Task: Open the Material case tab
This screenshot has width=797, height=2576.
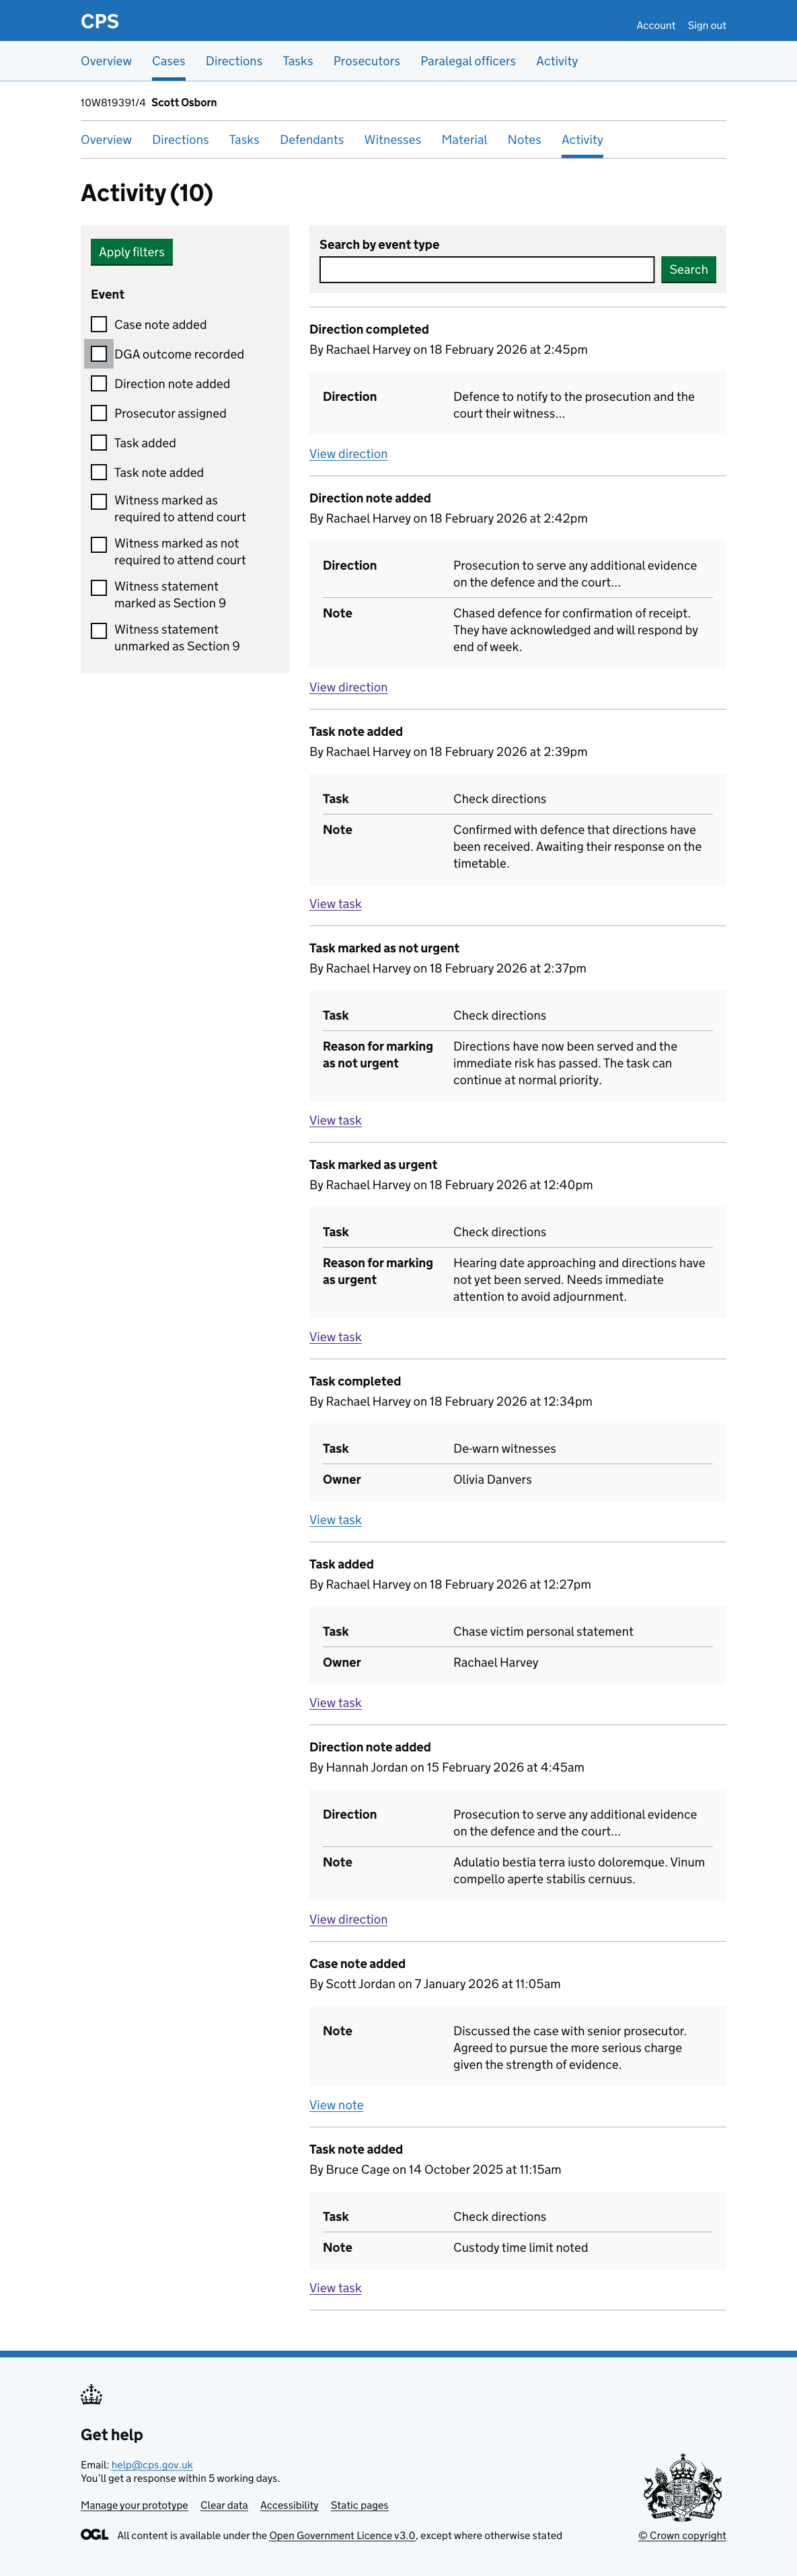Action: pos(464,140)
